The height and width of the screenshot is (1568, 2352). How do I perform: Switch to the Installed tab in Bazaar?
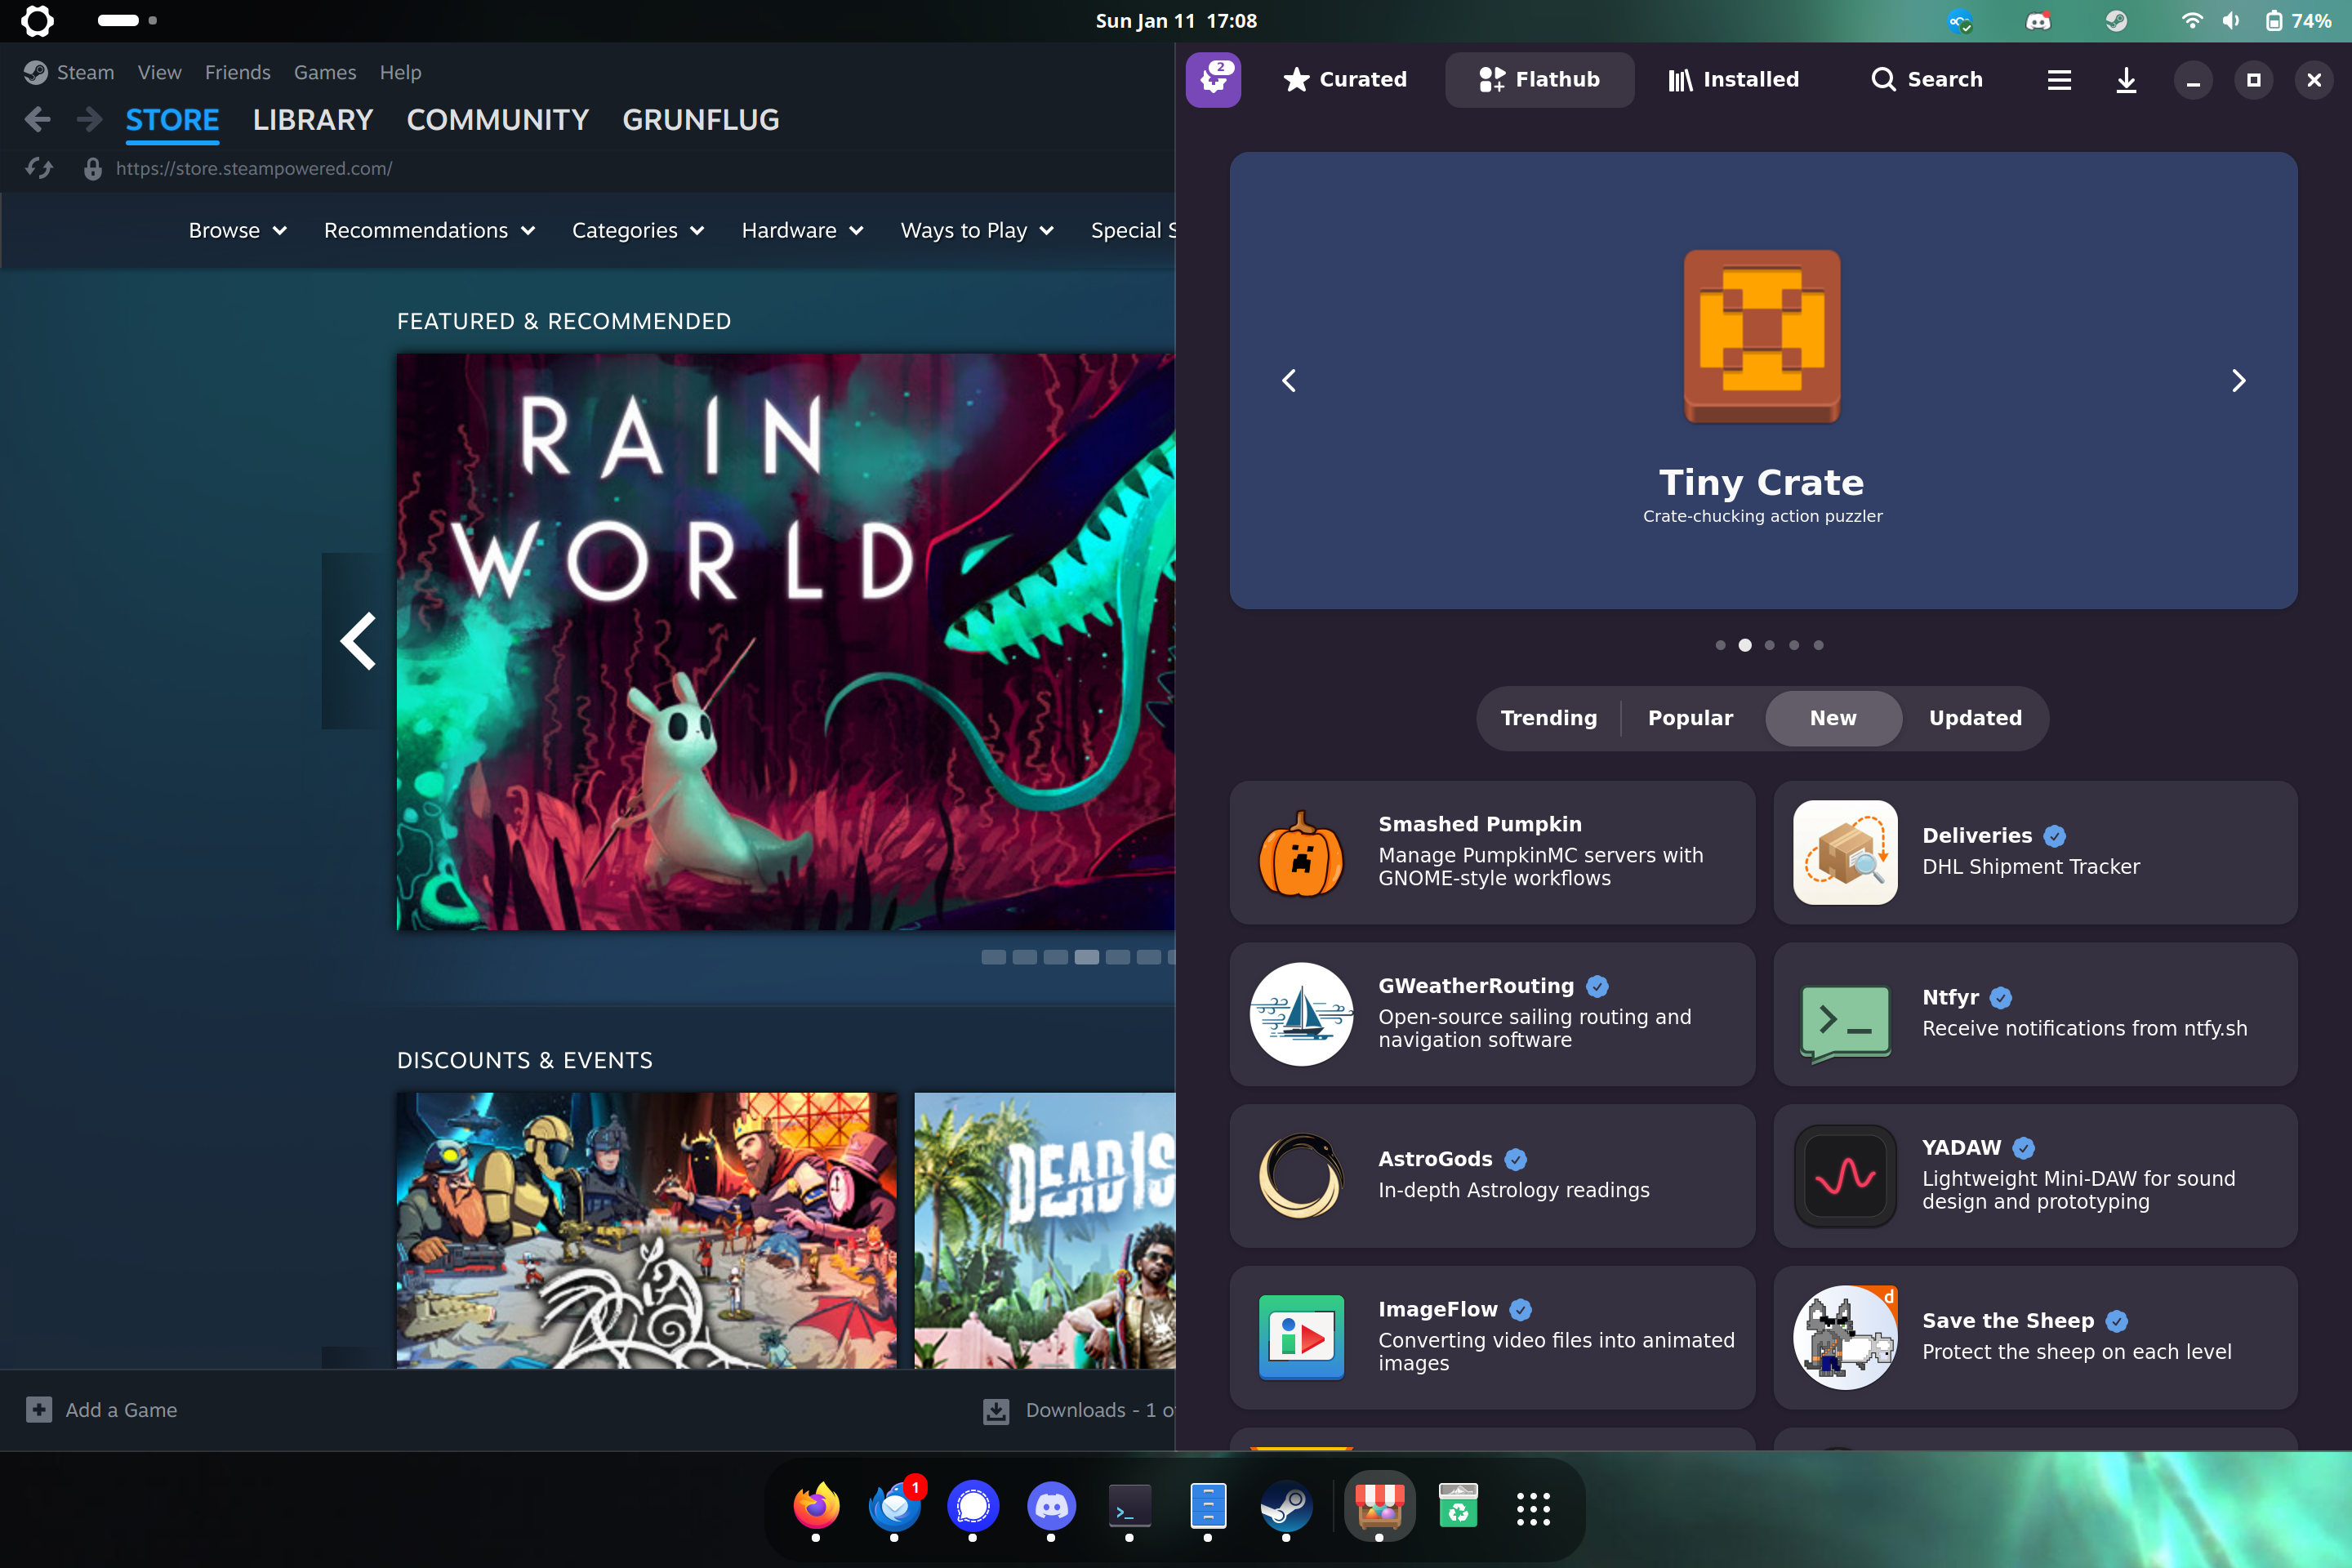1732,79
